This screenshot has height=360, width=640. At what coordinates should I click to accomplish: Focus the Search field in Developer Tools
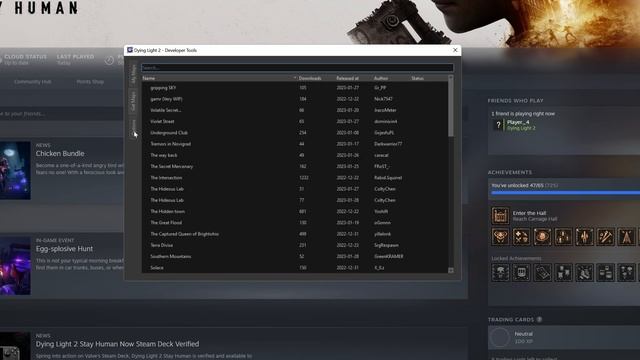pyautogui.click(x=297, y=68)
